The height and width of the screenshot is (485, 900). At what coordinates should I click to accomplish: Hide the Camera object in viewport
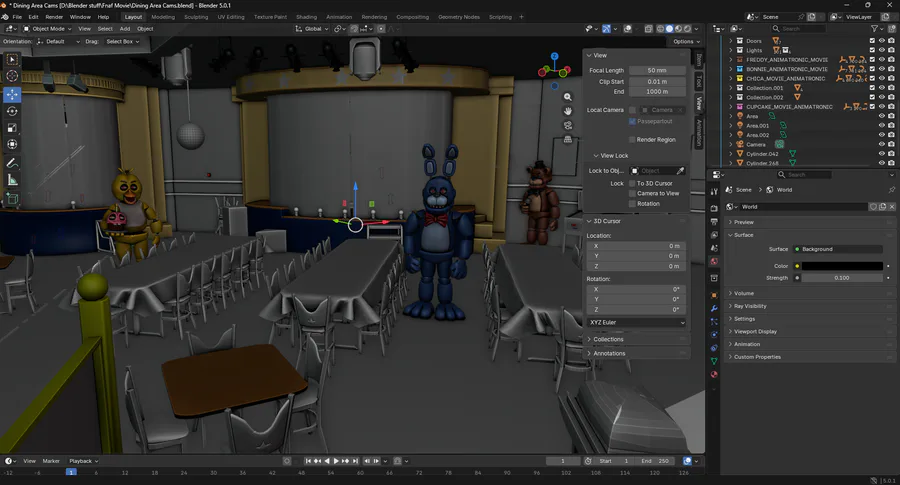pyautogui.click(x=882, y=145)
